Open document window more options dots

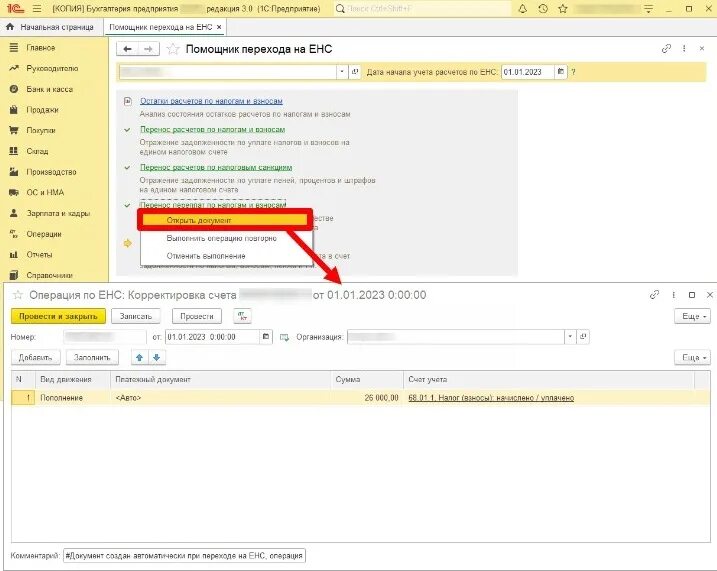click(x=674, y=295)
